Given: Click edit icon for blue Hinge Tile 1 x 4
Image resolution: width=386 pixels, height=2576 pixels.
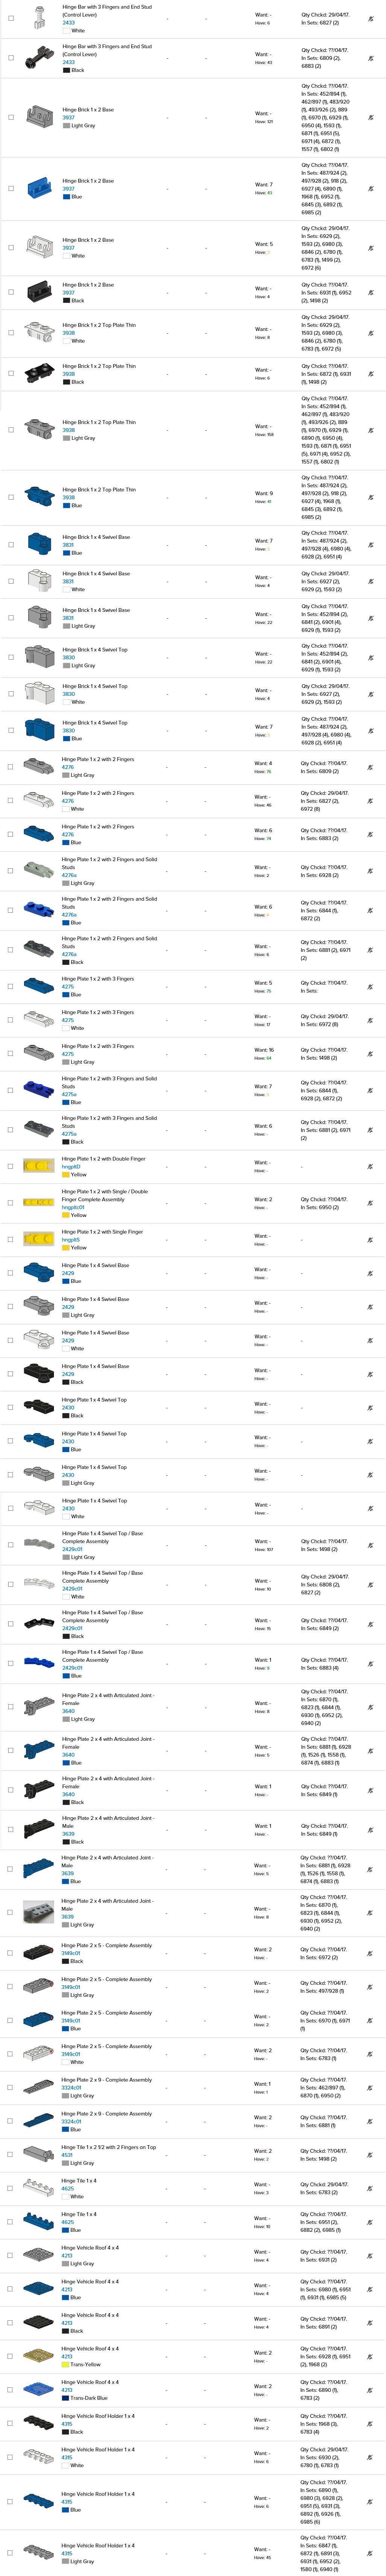Looking at the screenshot, I should pos(370,2222).
